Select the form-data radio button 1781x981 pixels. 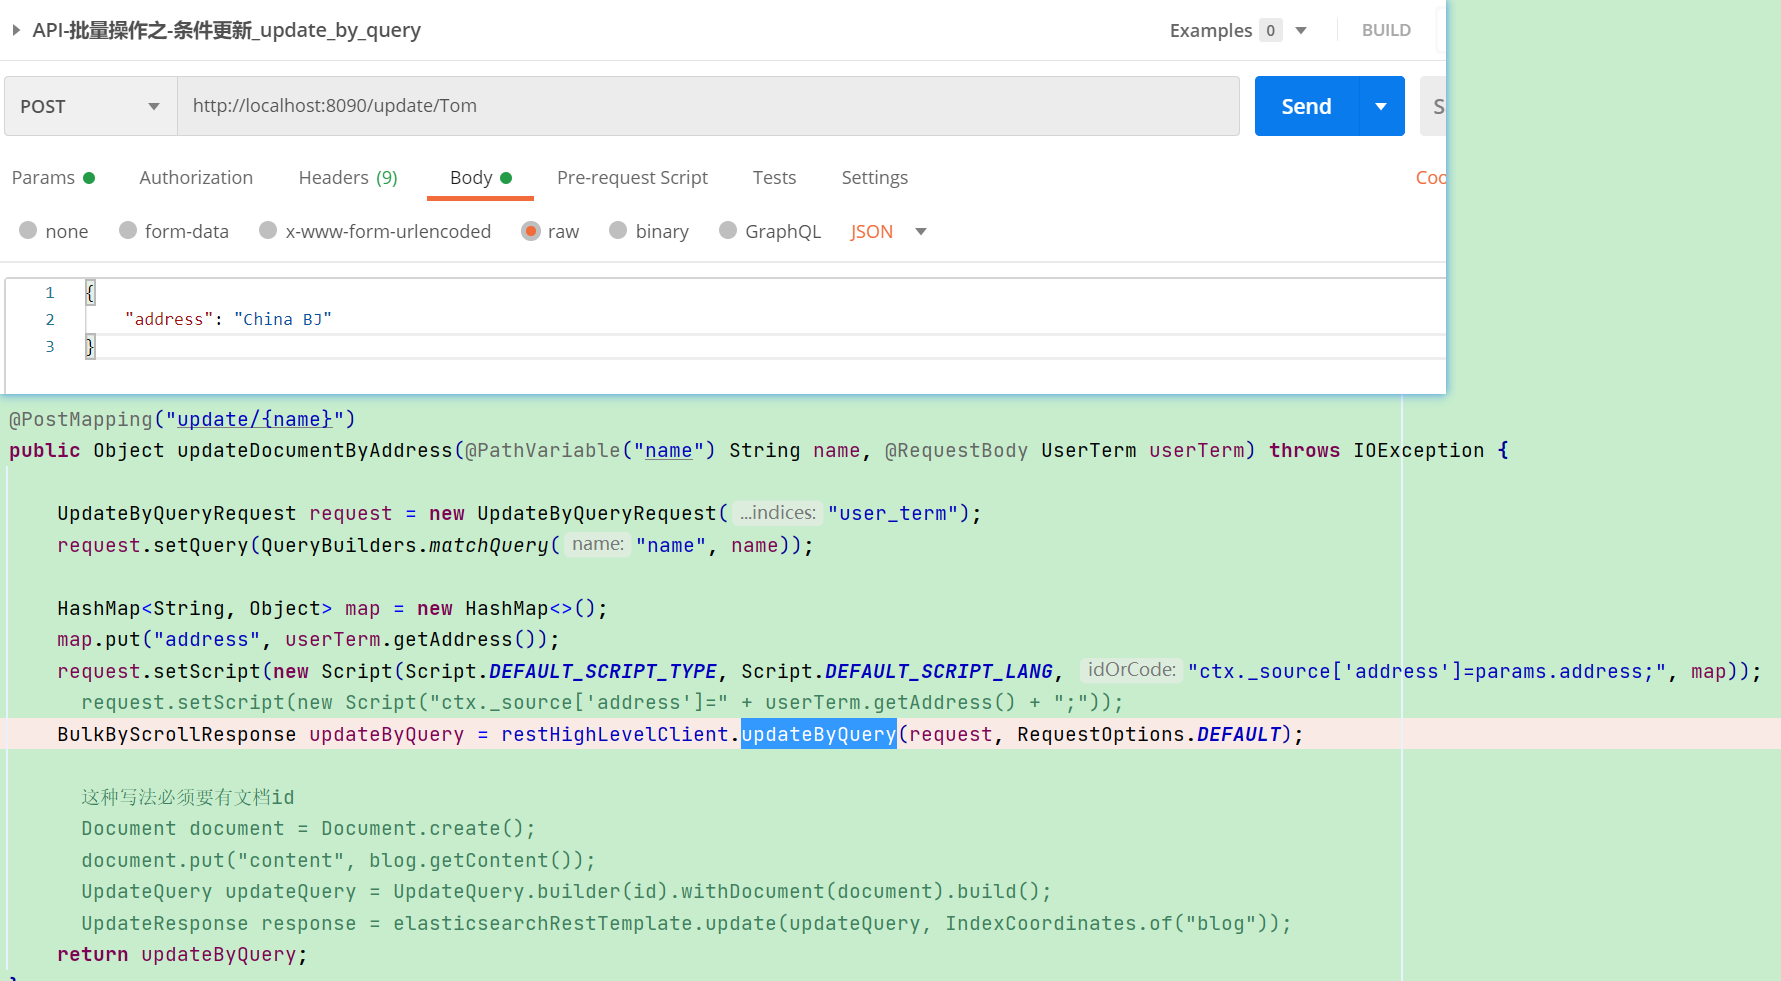(128, 231)
